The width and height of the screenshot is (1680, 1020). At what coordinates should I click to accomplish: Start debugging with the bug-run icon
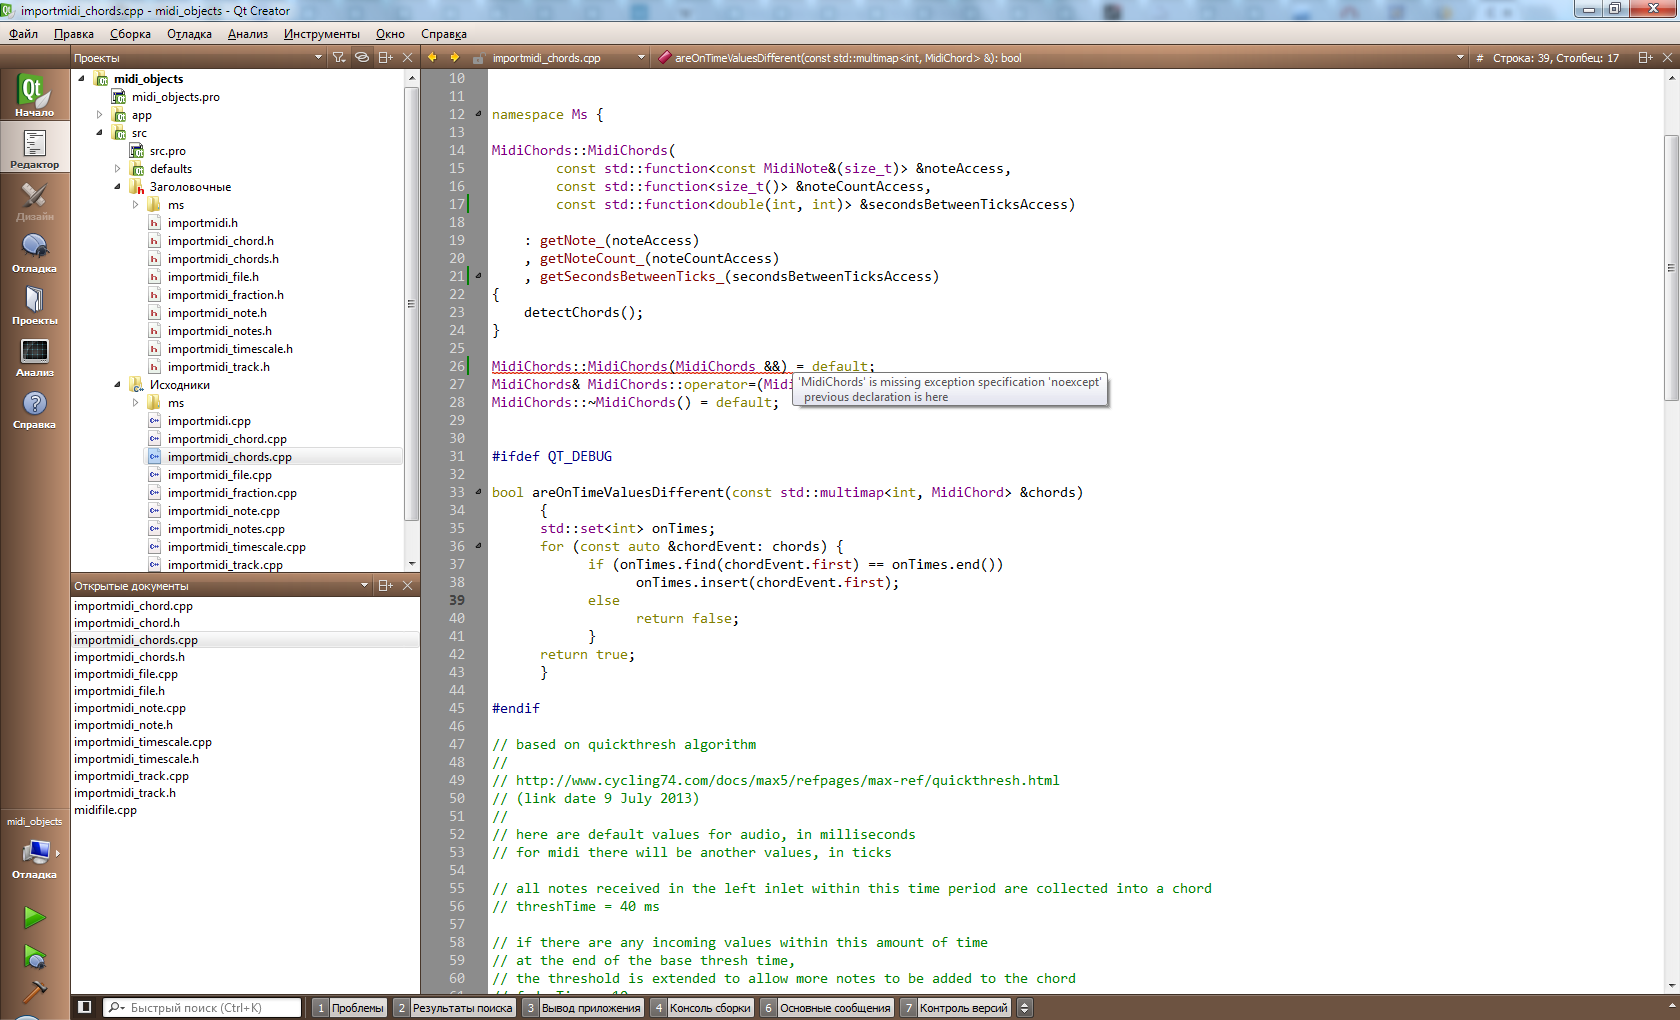point(34,957)
